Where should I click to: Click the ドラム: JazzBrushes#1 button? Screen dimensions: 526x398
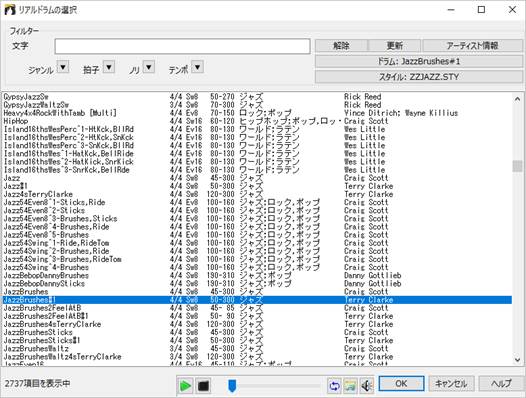click(x=419, y=61)
